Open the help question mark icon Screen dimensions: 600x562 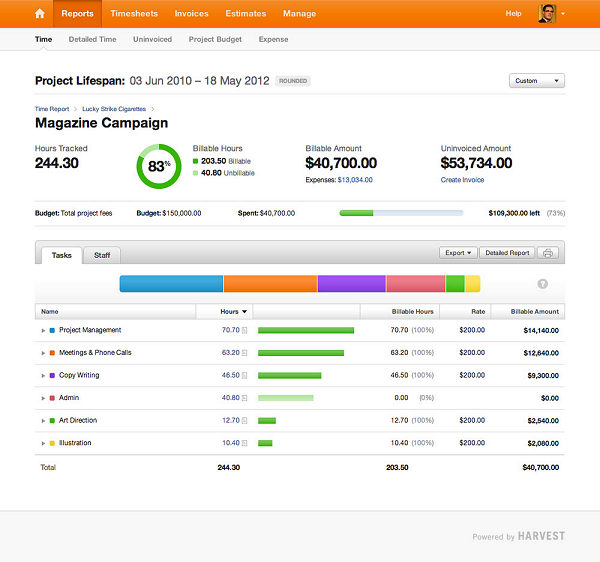[x=543, y=284]
